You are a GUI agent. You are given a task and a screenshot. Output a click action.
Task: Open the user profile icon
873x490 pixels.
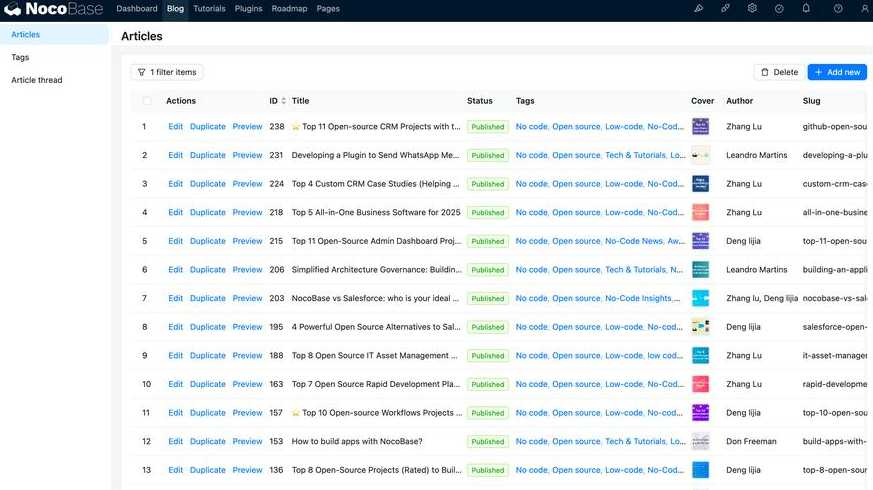point(865,8)
